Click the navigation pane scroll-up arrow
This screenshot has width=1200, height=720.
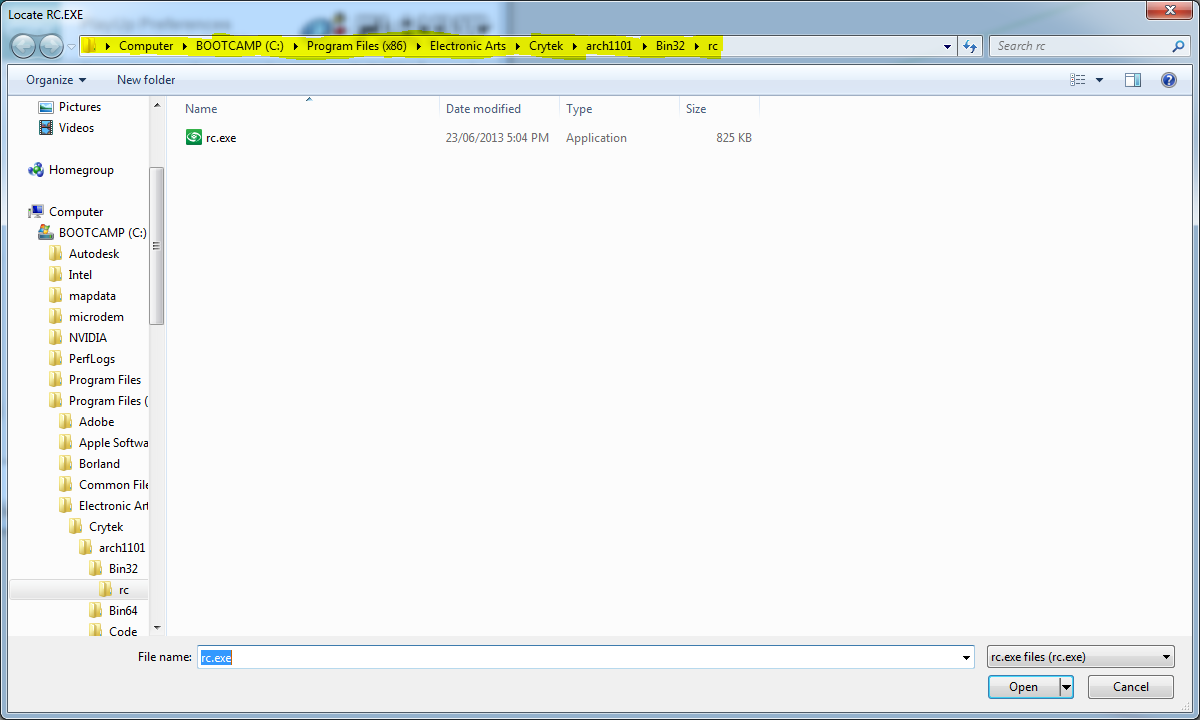[x=156, y=103]
